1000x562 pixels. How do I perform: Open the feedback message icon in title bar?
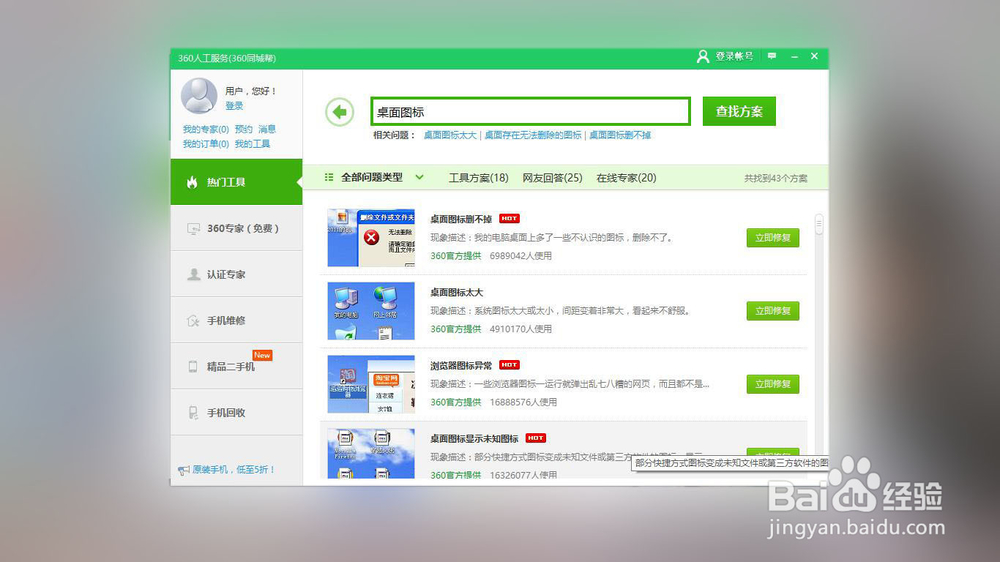click(772, 56)
